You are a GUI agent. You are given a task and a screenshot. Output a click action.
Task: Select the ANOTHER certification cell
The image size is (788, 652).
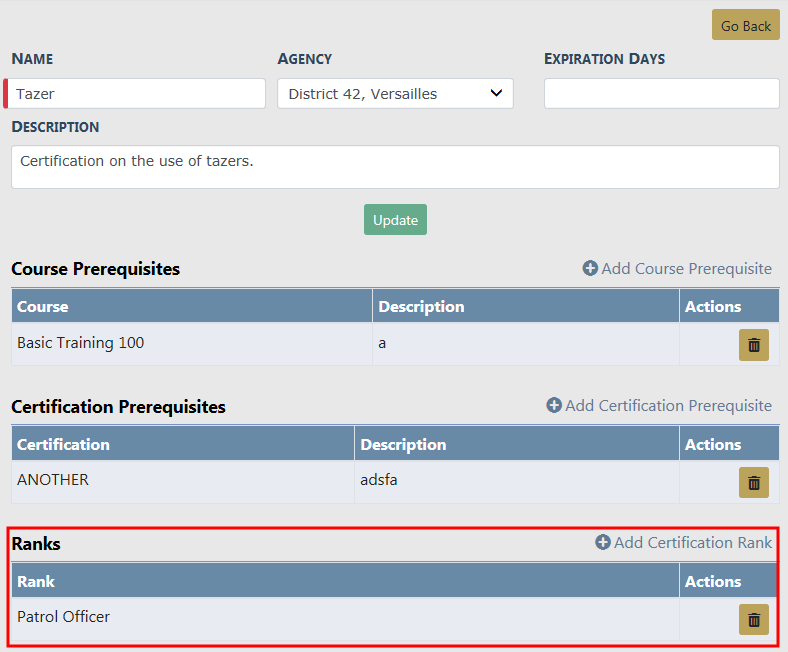pyautogui.click(x=53, y=480)
